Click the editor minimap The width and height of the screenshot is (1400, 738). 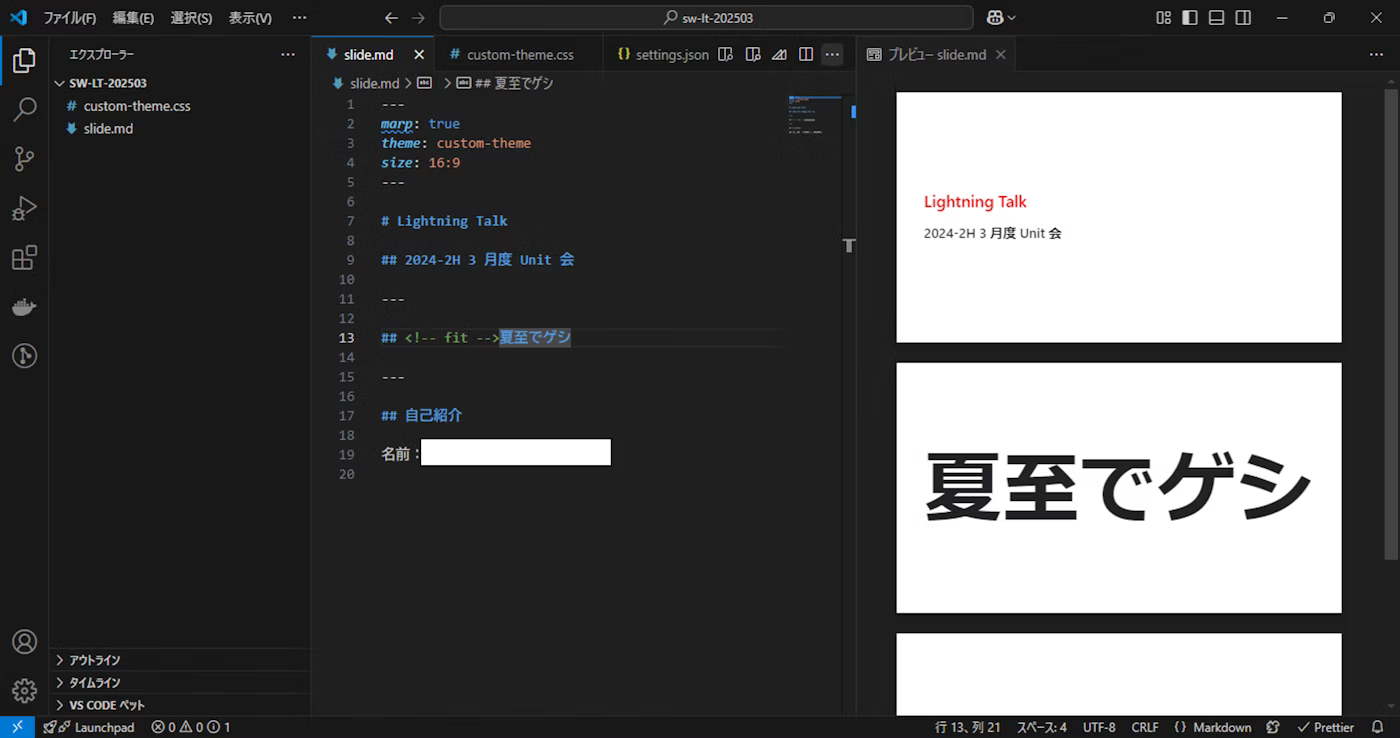click(x=815, y=115)
